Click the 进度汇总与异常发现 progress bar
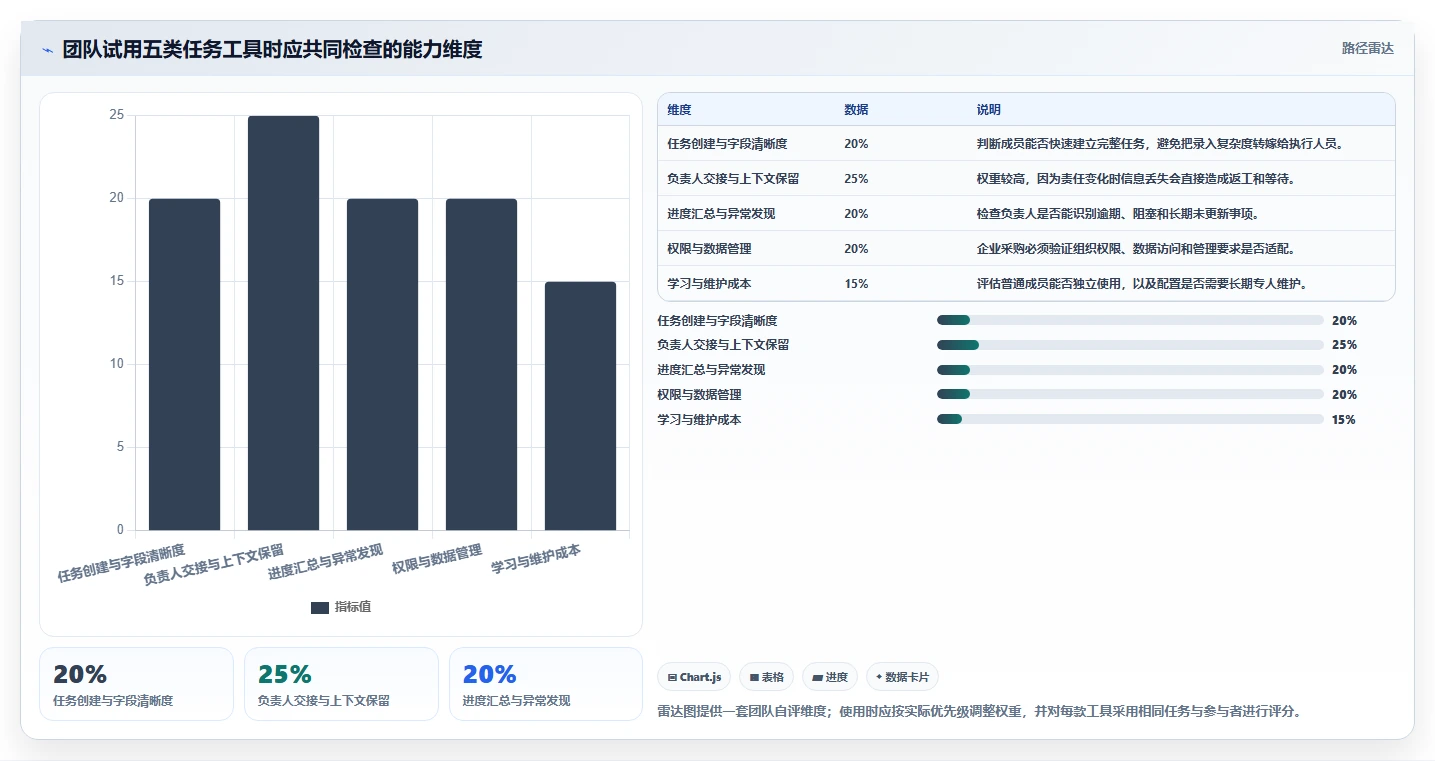Viewport: 1435px width, 761px height. click(1130, 370)
